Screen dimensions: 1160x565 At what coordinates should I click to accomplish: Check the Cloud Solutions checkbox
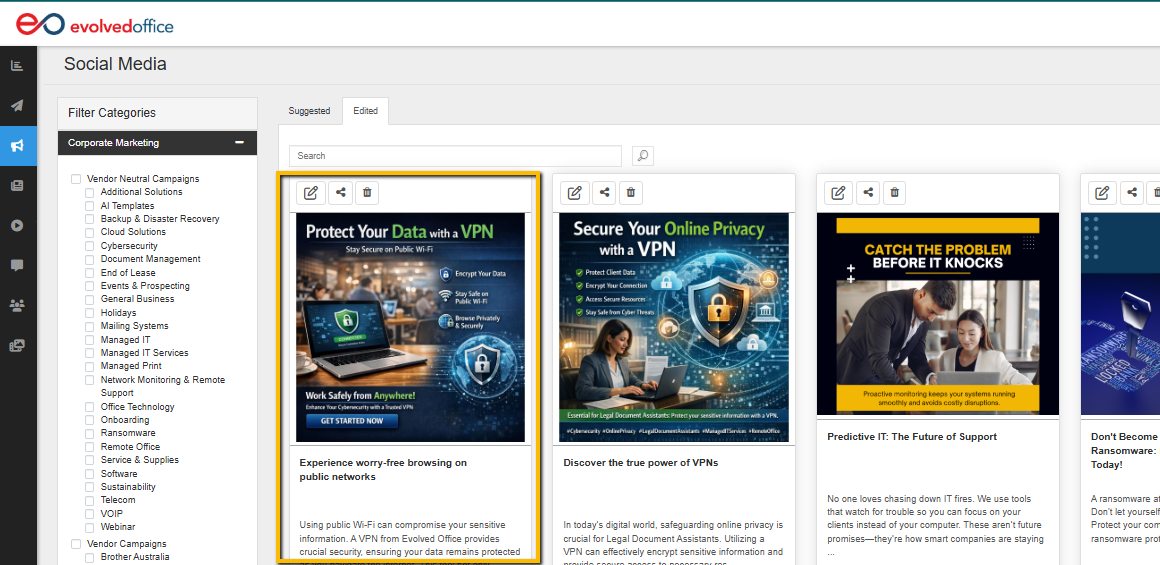[x=90, y=233]
